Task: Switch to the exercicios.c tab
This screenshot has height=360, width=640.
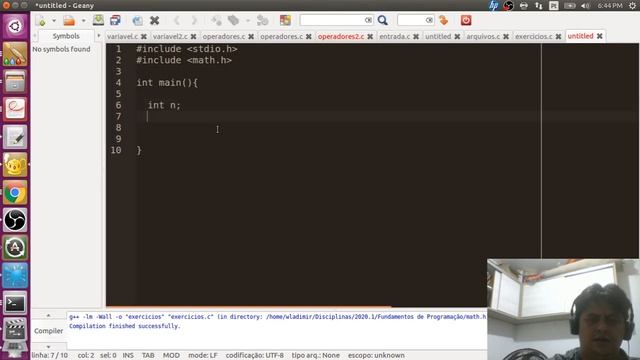Action: point(534,36)
